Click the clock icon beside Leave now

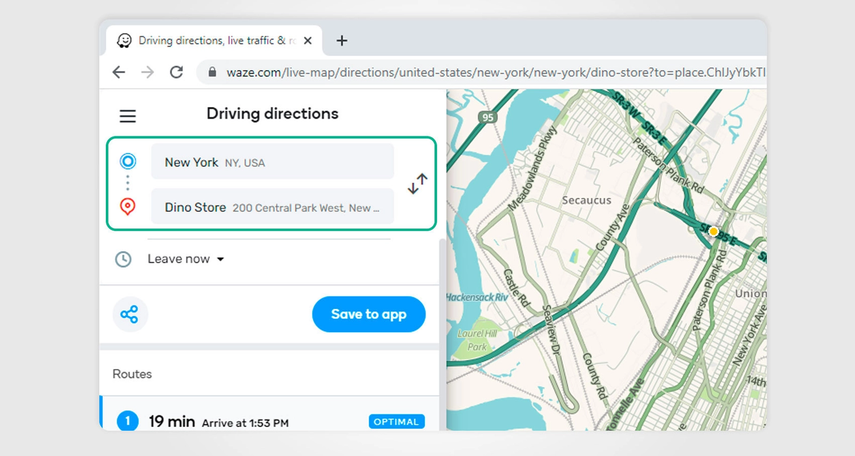point(123,259)
